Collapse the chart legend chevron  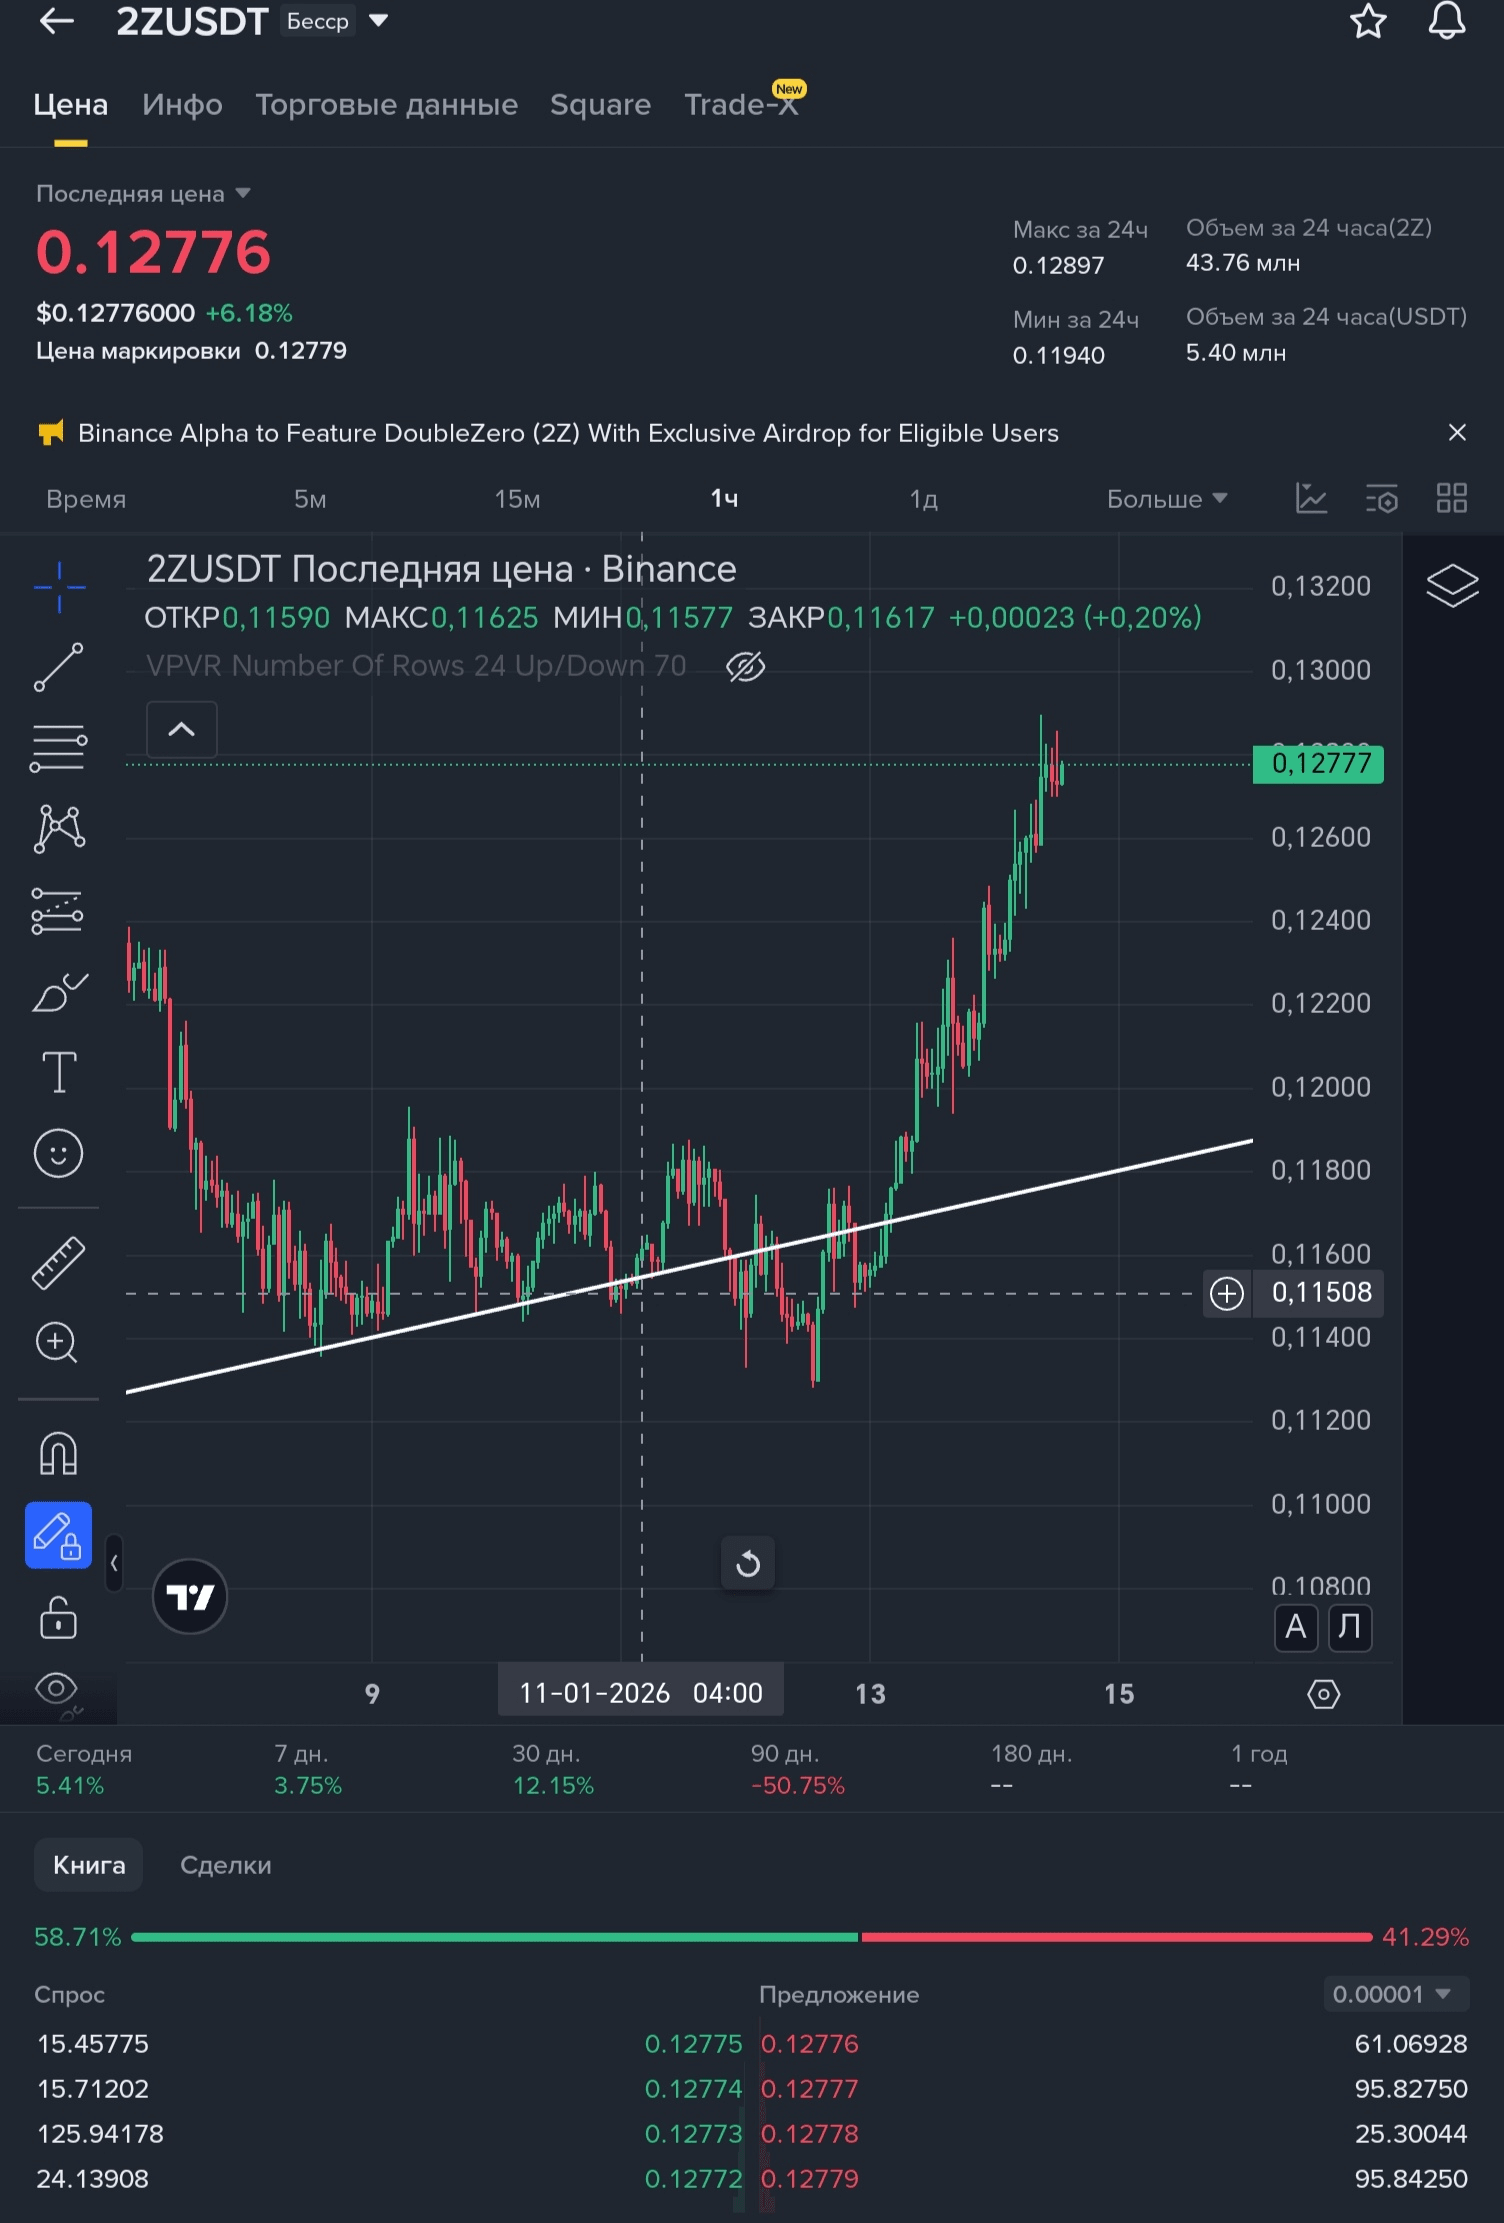(181, 729)
